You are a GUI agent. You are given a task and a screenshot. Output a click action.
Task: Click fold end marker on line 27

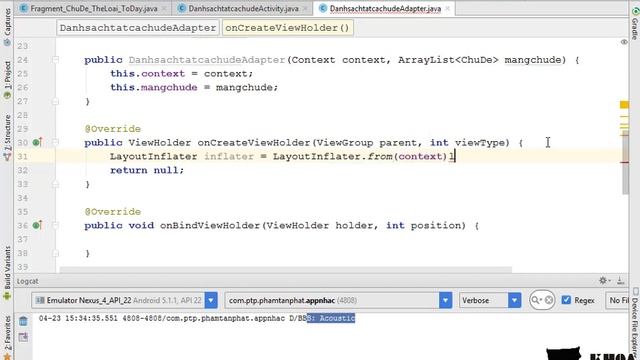56,101
